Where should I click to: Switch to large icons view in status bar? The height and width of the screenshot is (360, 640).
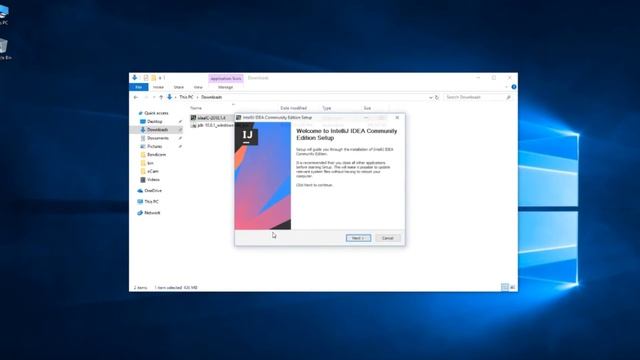pos(513,287)
